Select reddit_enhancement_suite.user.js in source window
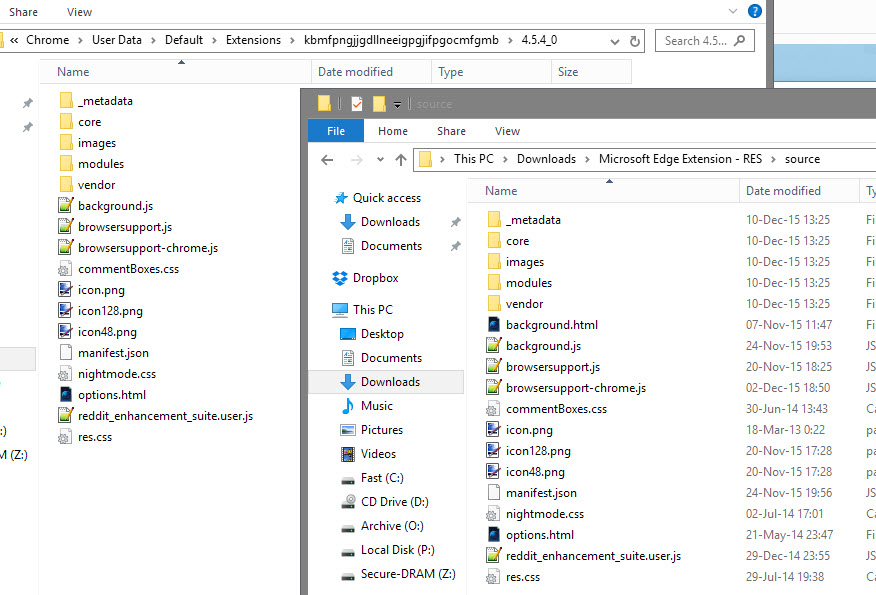876x595 pixels. click(x=584, y=556)
